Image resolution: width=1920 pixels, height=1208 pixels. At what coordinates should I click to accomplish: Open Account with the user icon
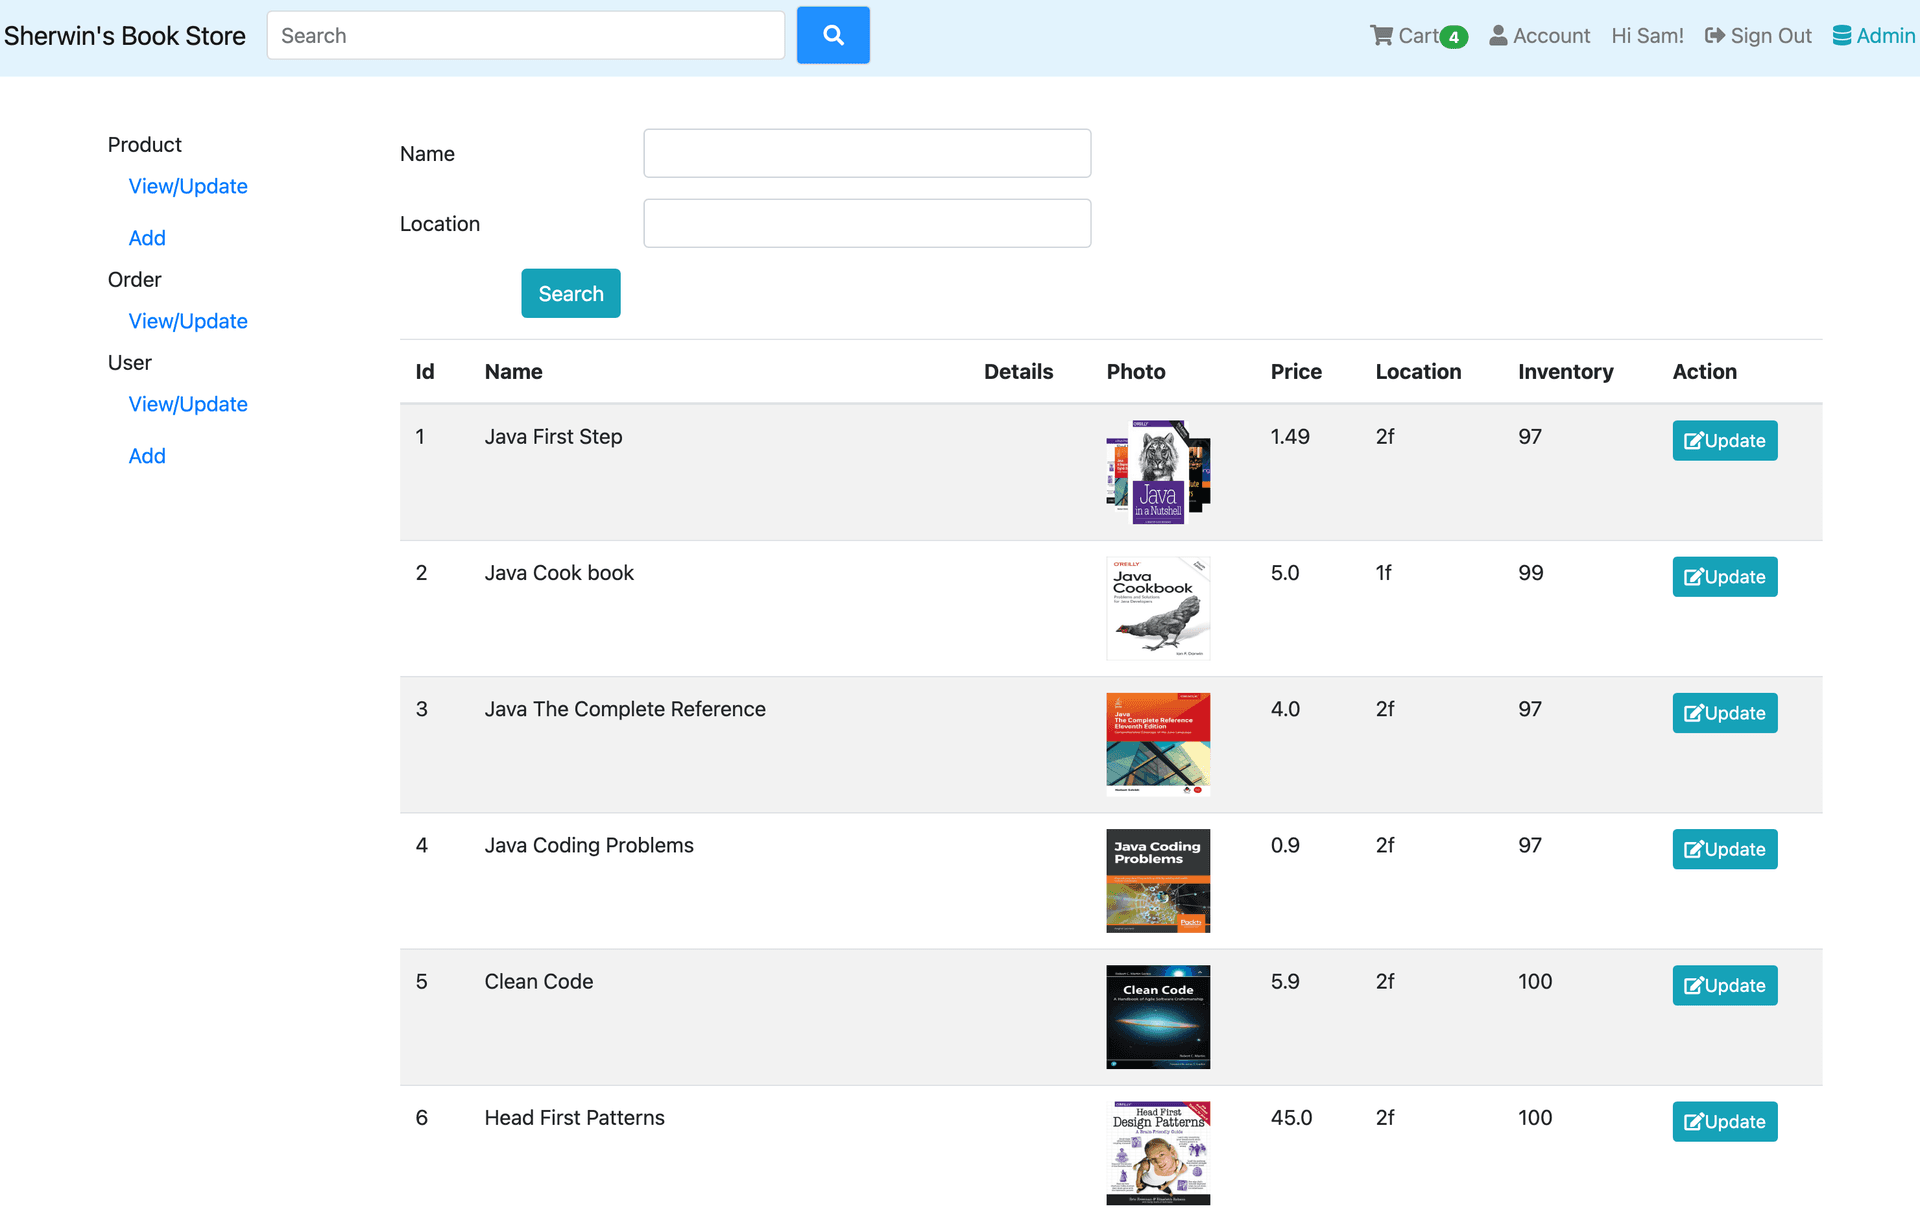pyautogui.click(x=1539, y=36)
